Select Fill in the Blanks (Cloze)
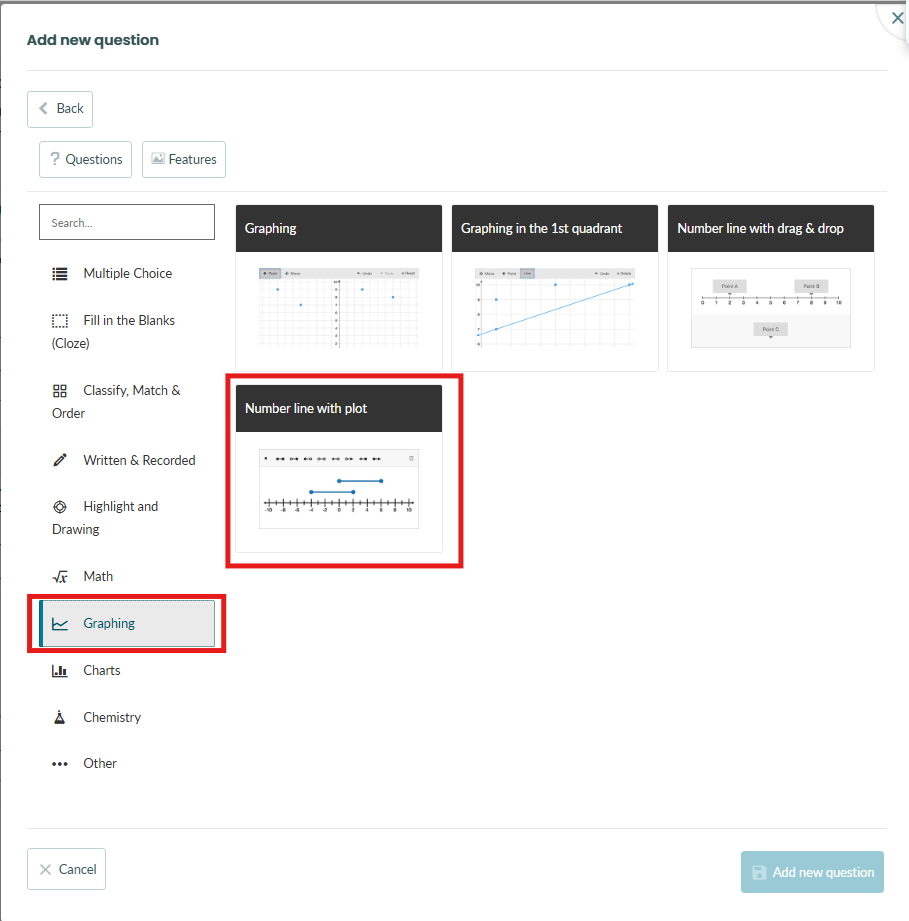Viewport: 909px width, 921px height. coord(127,332)
